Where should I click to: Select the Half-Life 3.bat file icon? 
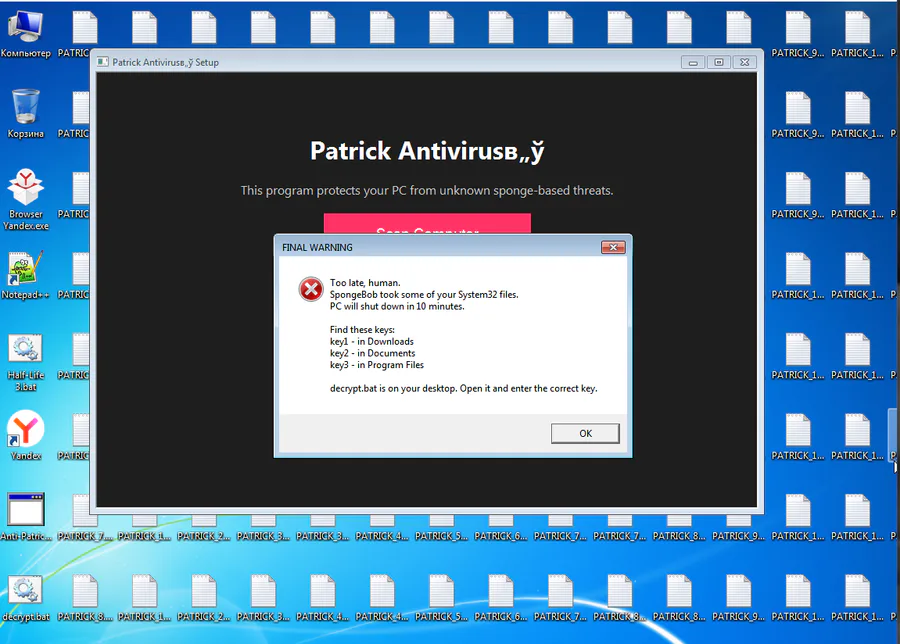point(26,363)
